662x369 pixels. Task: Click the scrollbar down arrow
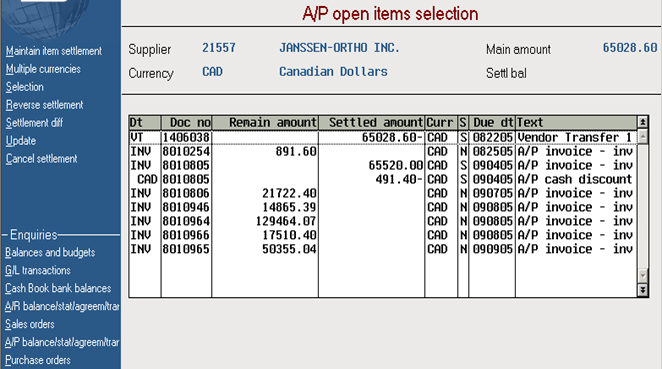(643, 276)
